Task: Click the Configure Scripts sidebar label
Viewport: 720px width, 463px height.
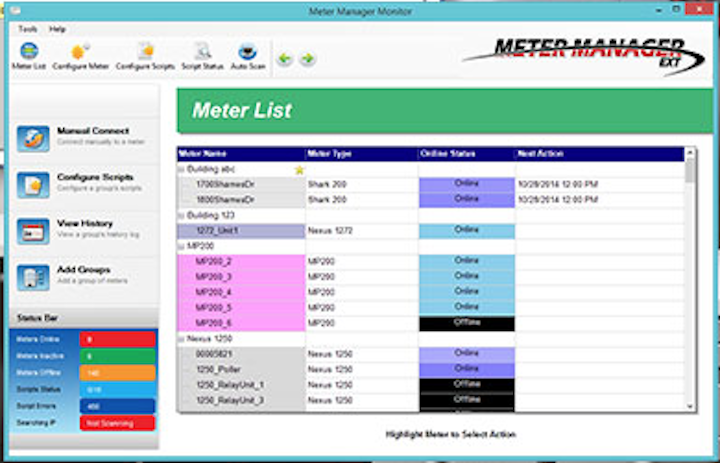Action: (95, 177)
